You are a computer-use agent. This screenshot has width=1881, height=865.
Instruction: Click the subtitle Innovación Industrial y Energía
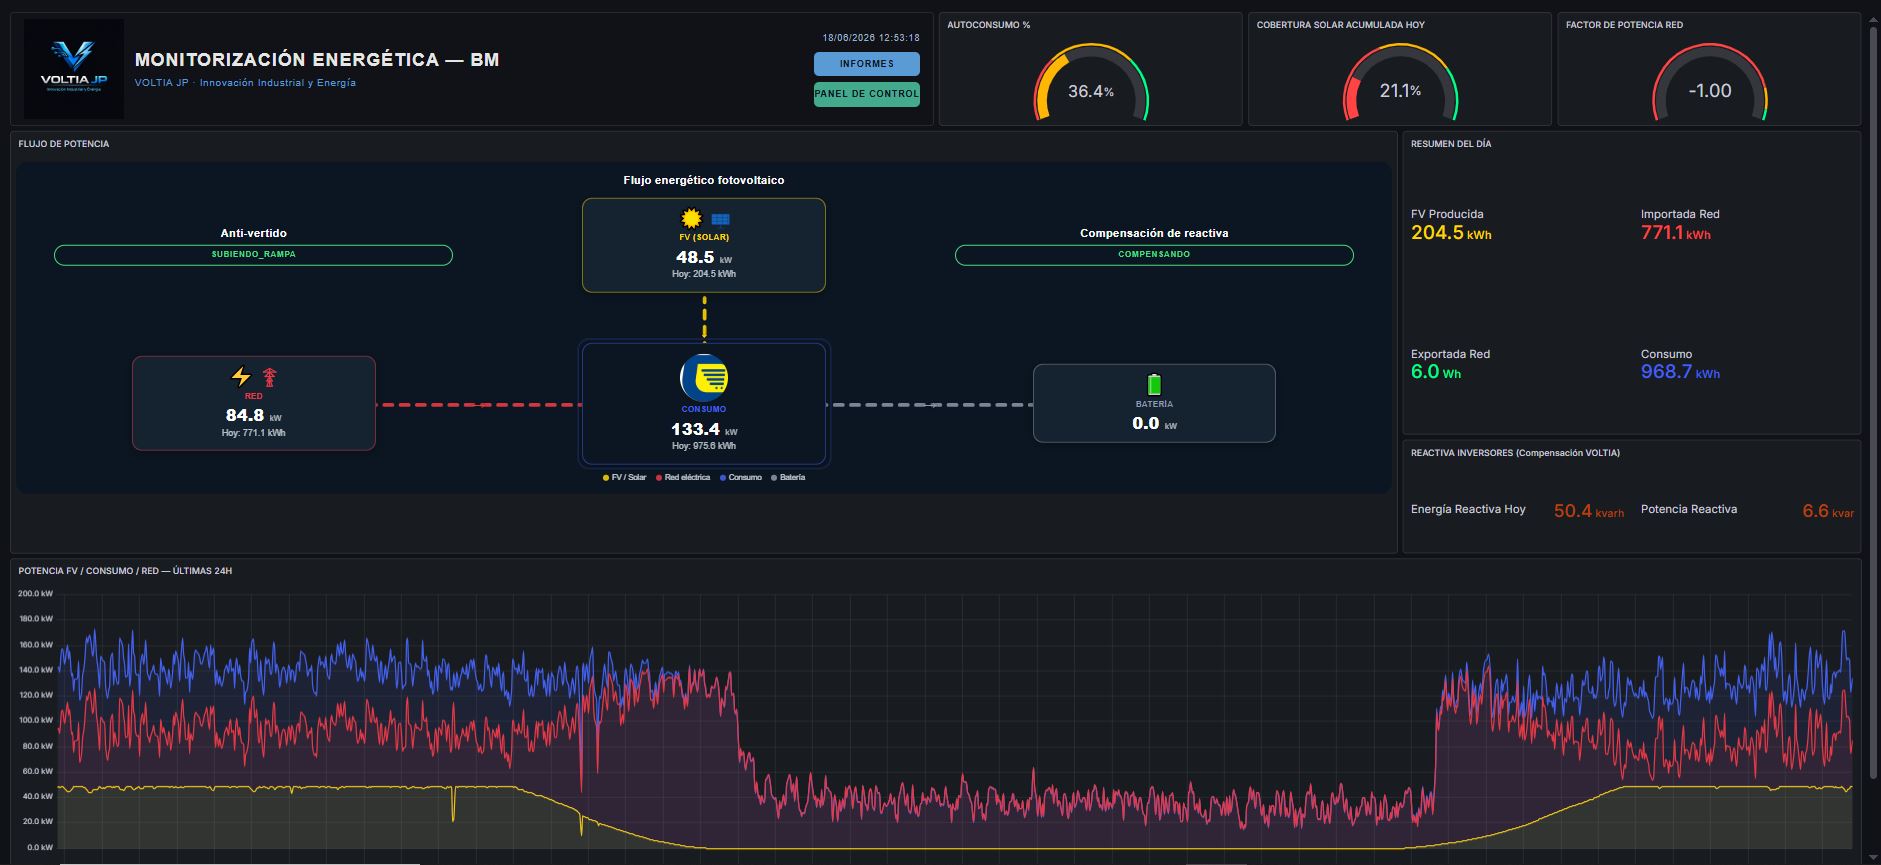click(x=278, y=83)
